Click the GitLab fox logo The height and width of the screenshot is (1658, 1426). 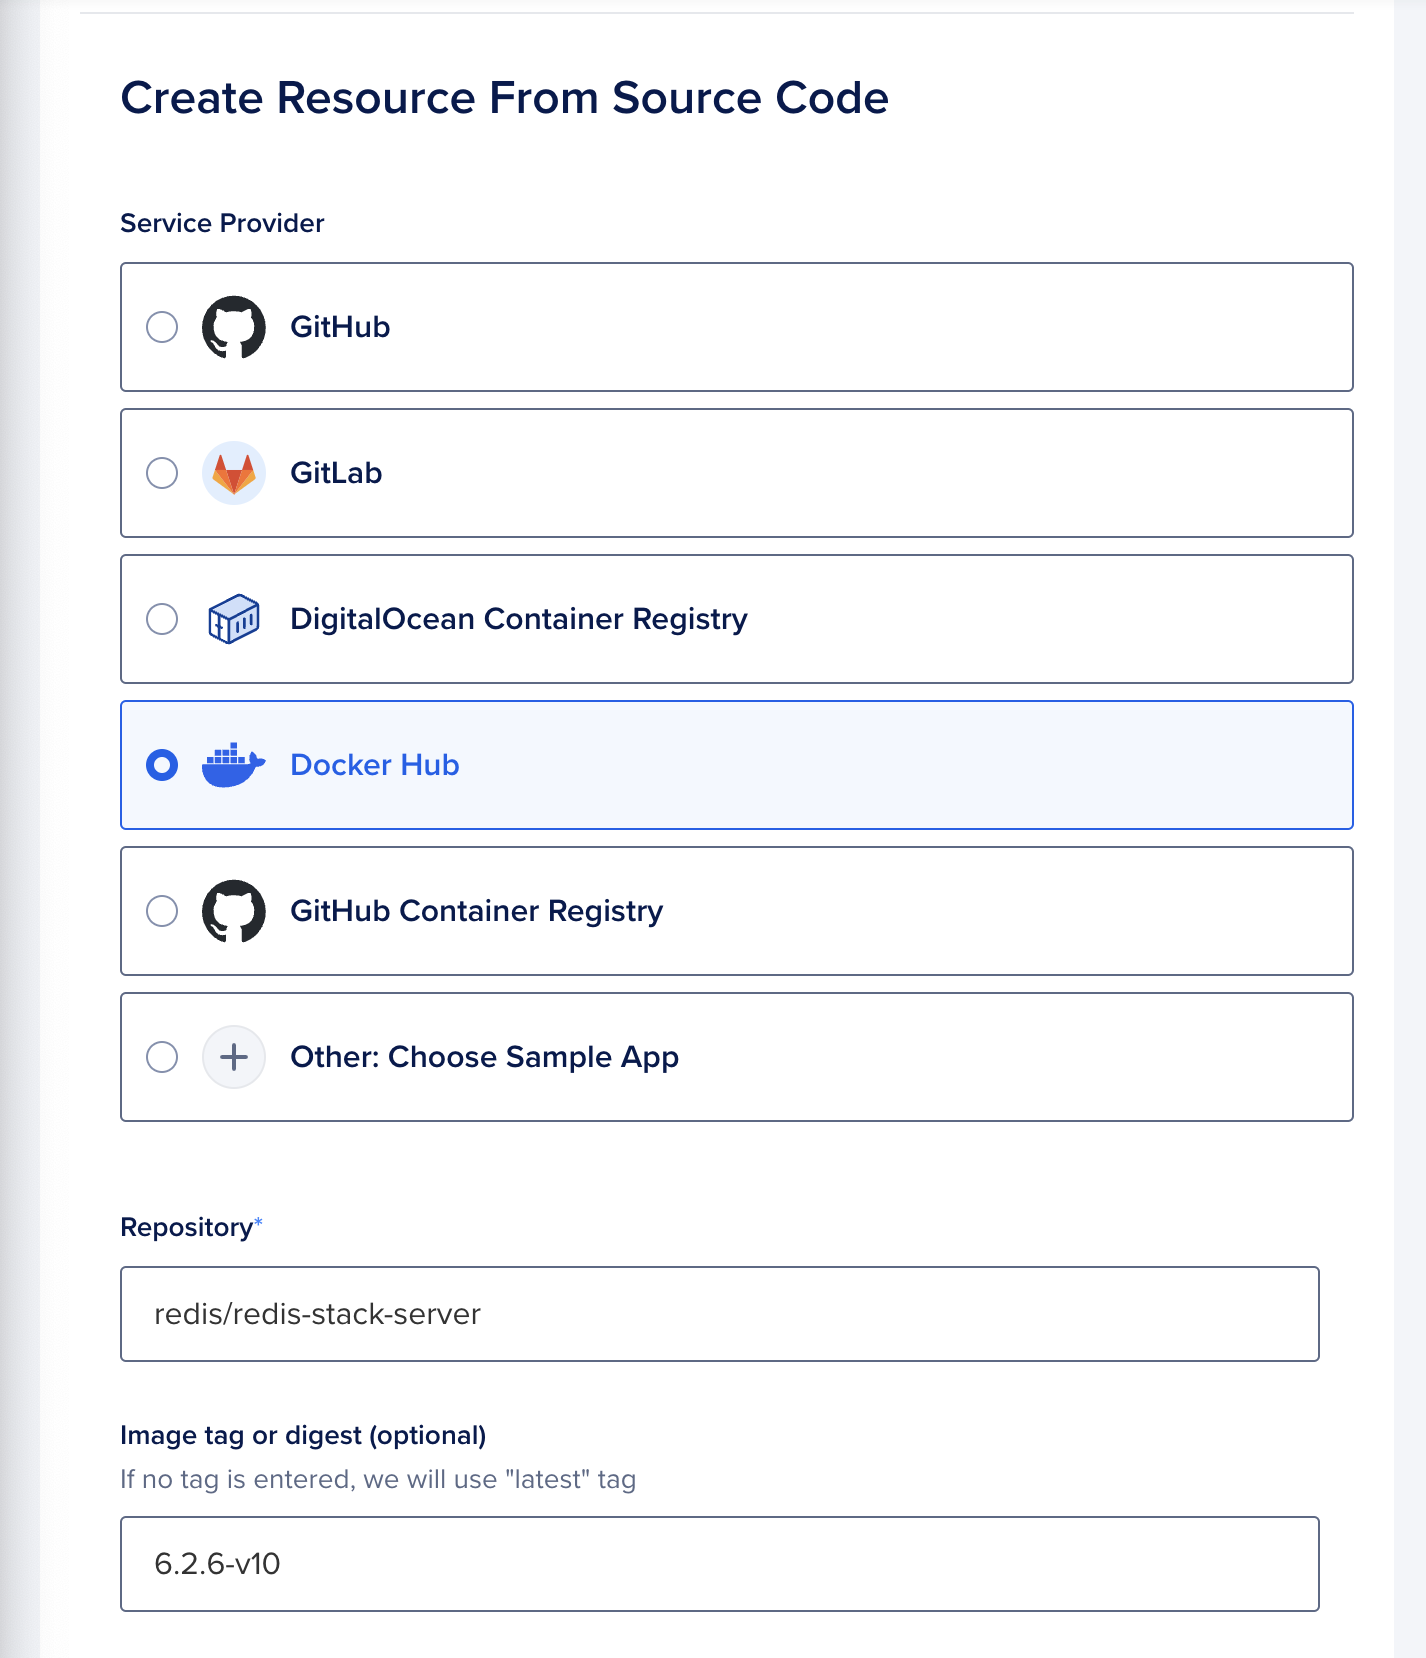(x=235, y=472)
